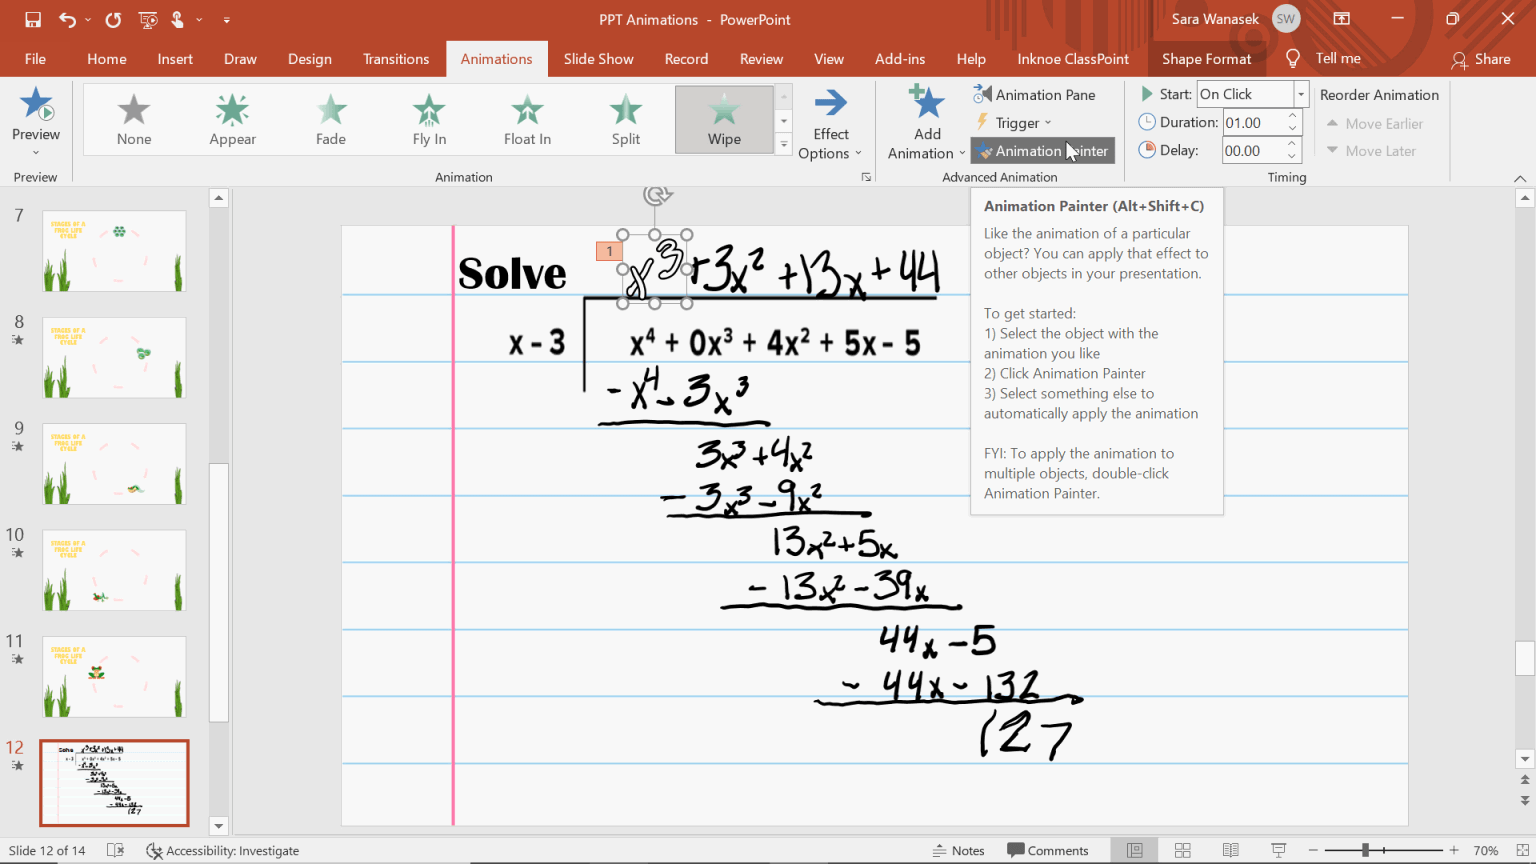Click the Save icon in Quick Access Toolbar
The width and height of the screenshot is (1536, 864).
33,18
